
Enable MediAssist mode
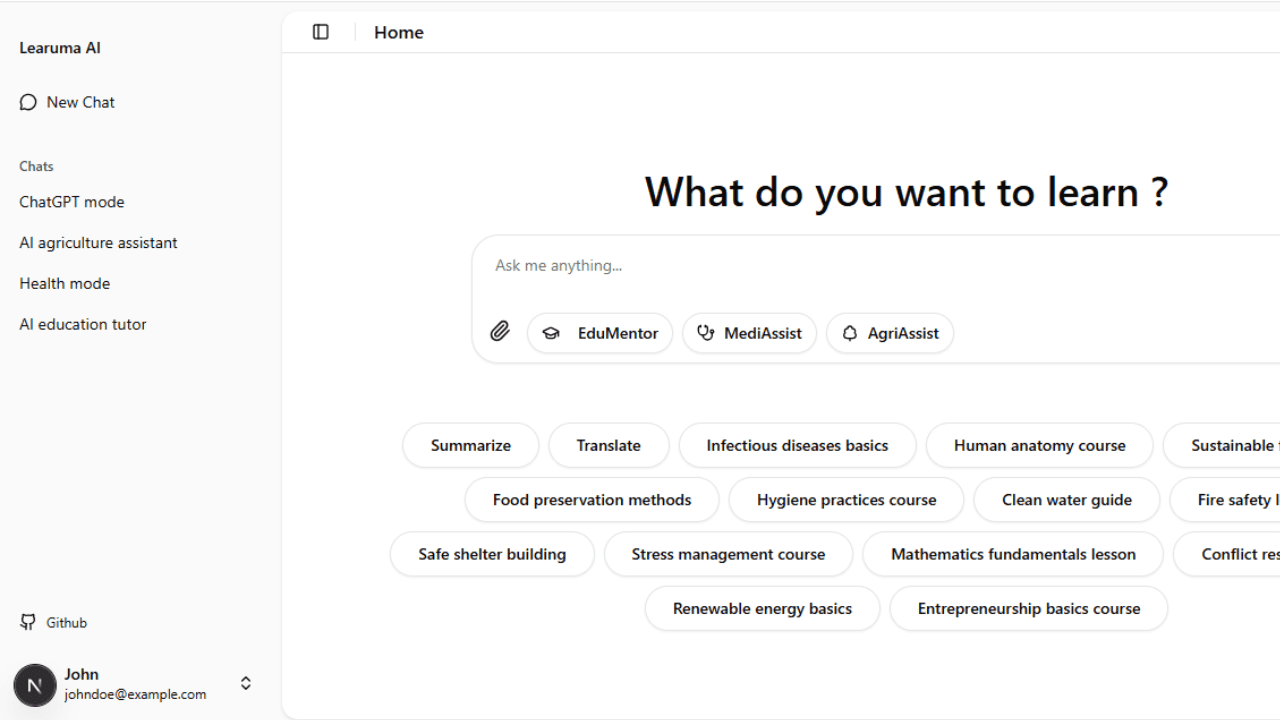coord(749,333)
